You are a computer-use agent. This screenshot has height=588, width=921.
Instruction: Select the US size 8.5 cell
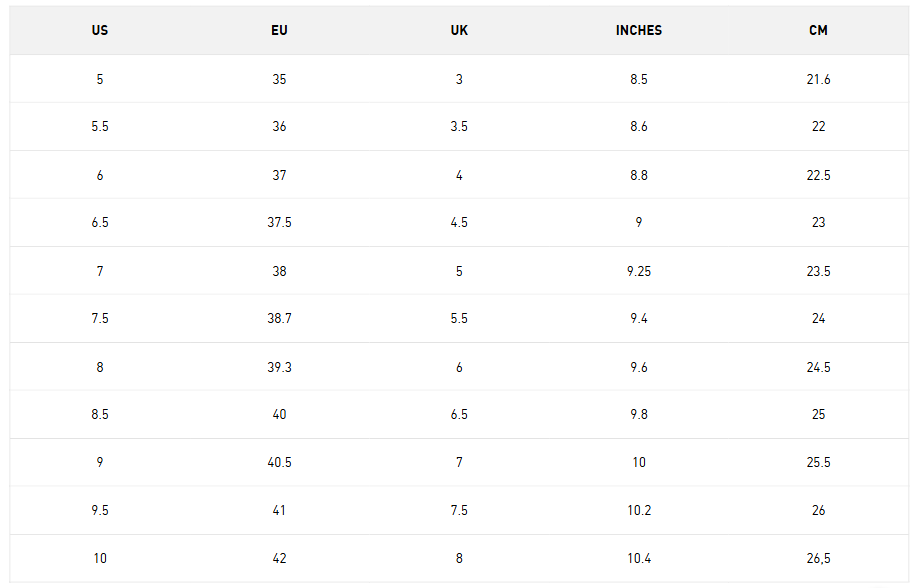(100, 415)
